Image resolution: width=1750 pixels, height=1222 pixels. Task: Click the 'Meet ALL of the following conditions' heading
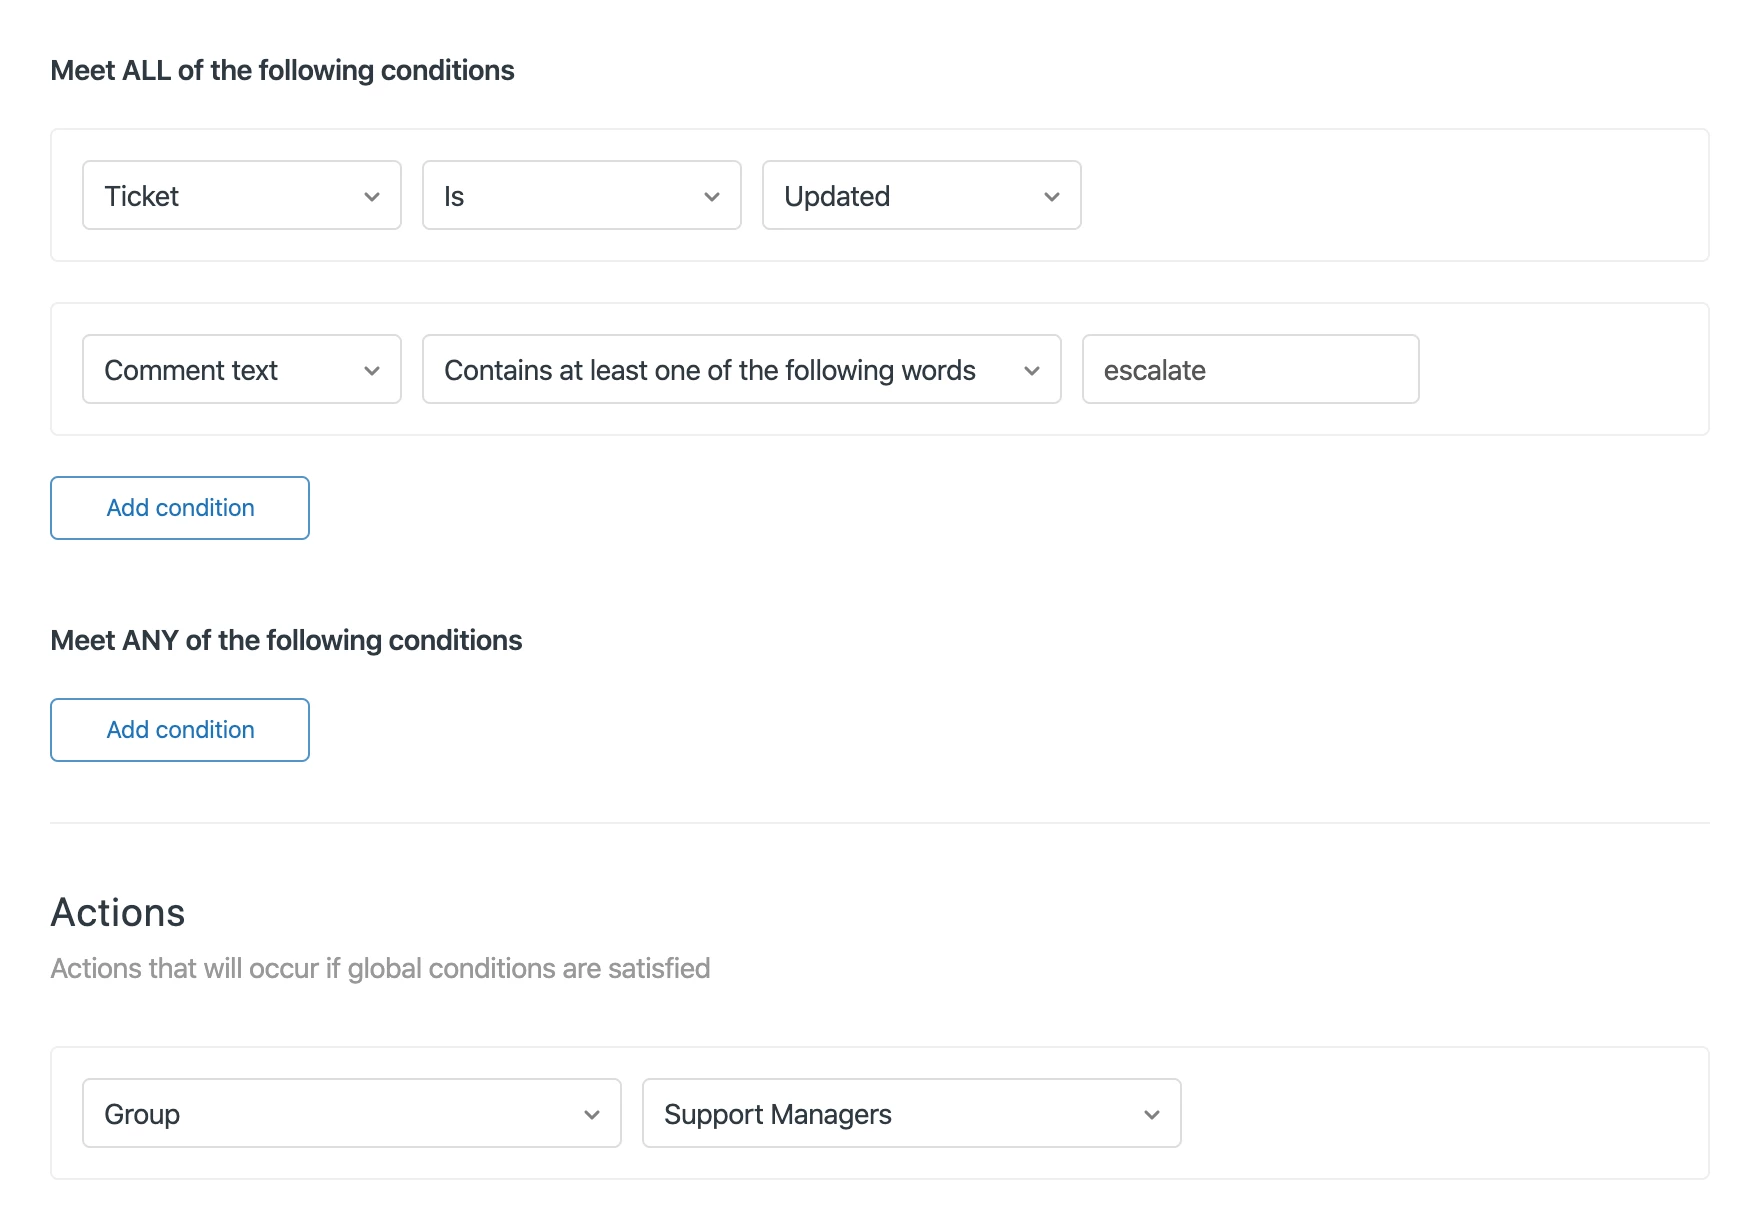(282, 70)
